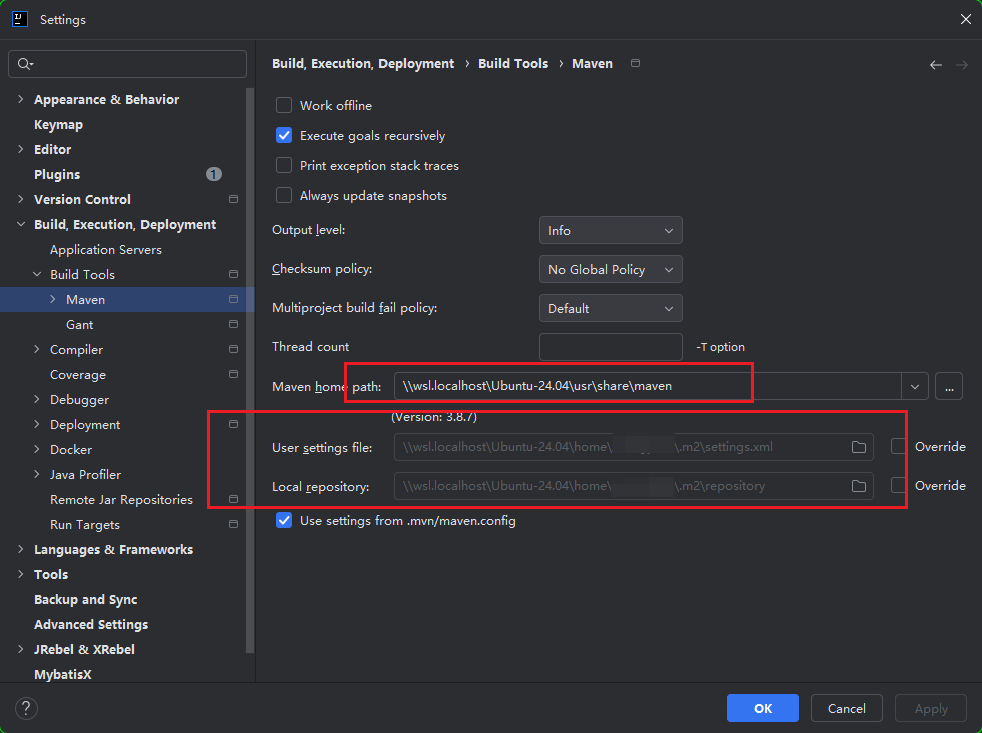
Task: Open the Checksum policy dropdown
Action: click(x=611, y=269)
